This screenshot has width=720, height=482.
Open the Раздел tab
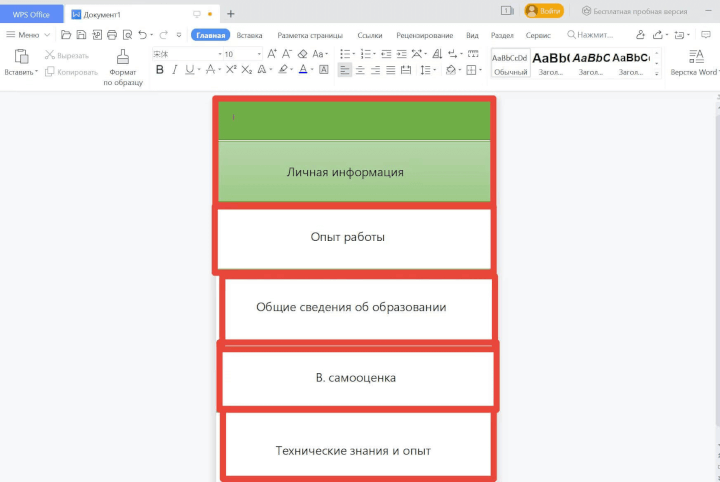click(x=502, y=35)
